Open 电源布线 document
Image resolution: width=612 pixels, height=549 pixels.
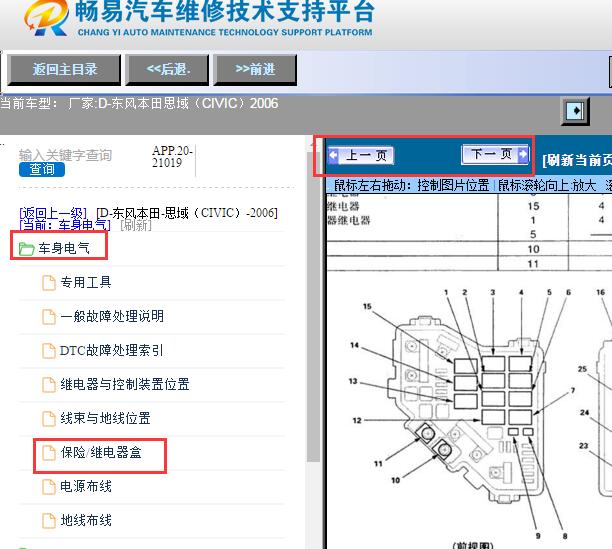[86, 486]
